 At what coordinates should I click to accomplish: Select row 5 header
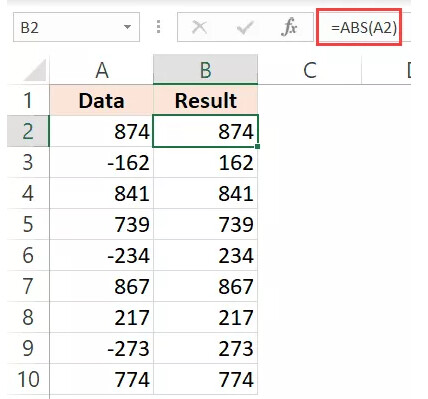tap(28, 224)
